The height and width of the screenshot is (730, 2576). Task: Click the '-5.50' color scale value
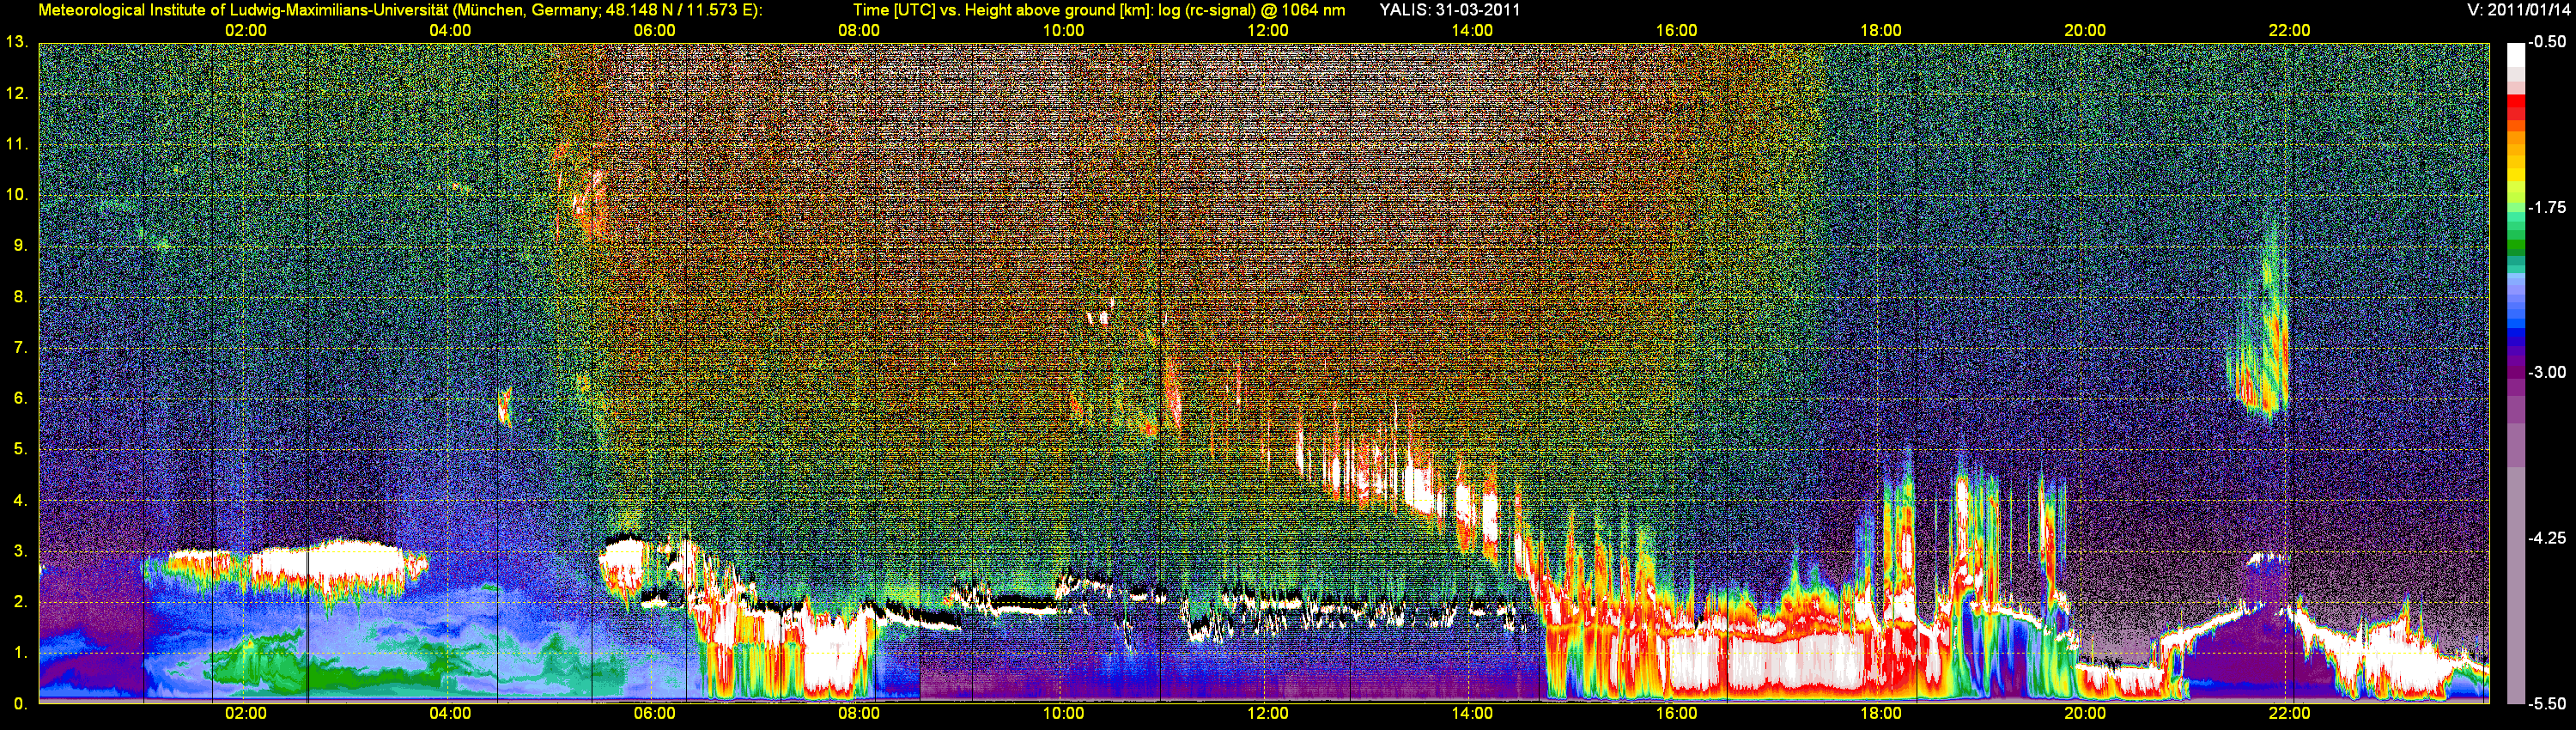coord(2547,703)
